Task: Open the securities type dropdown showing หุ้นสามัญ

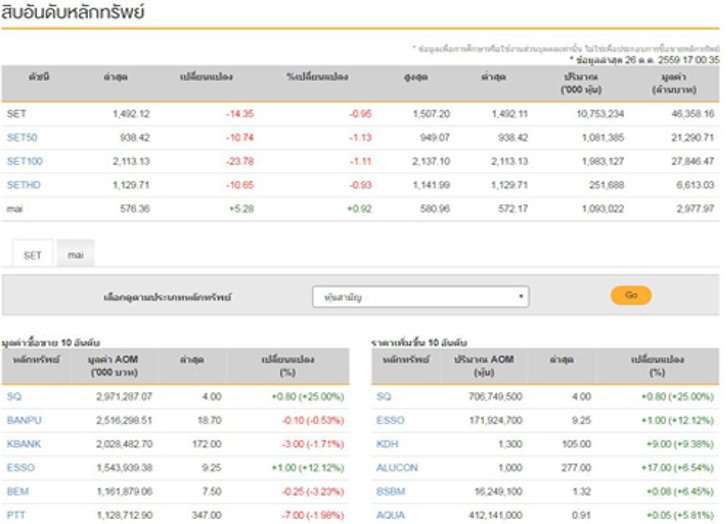Action: click(x=421, y=297)
